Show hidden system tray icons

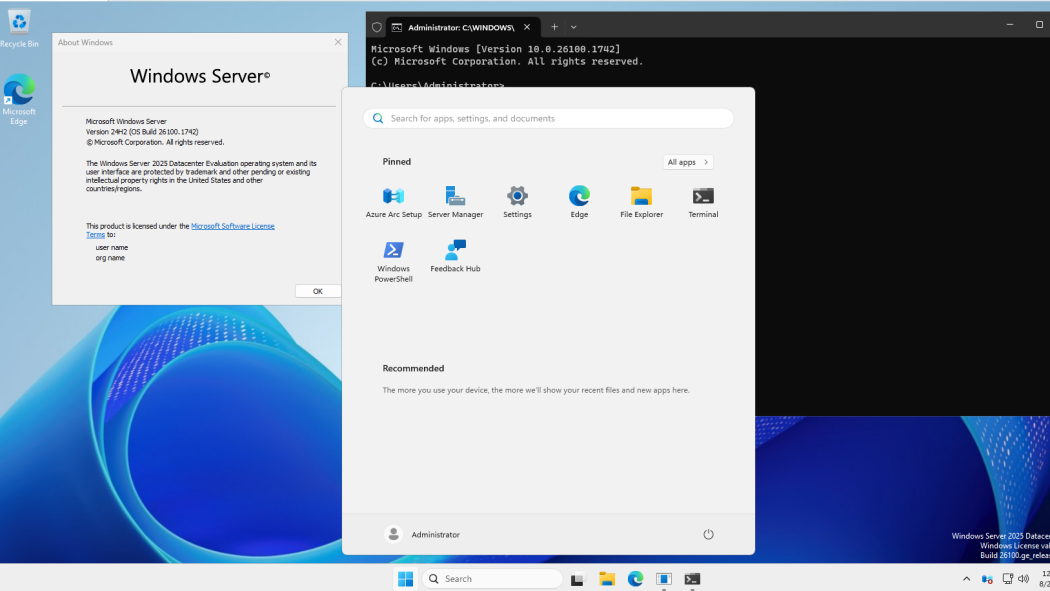pos(966,579)
